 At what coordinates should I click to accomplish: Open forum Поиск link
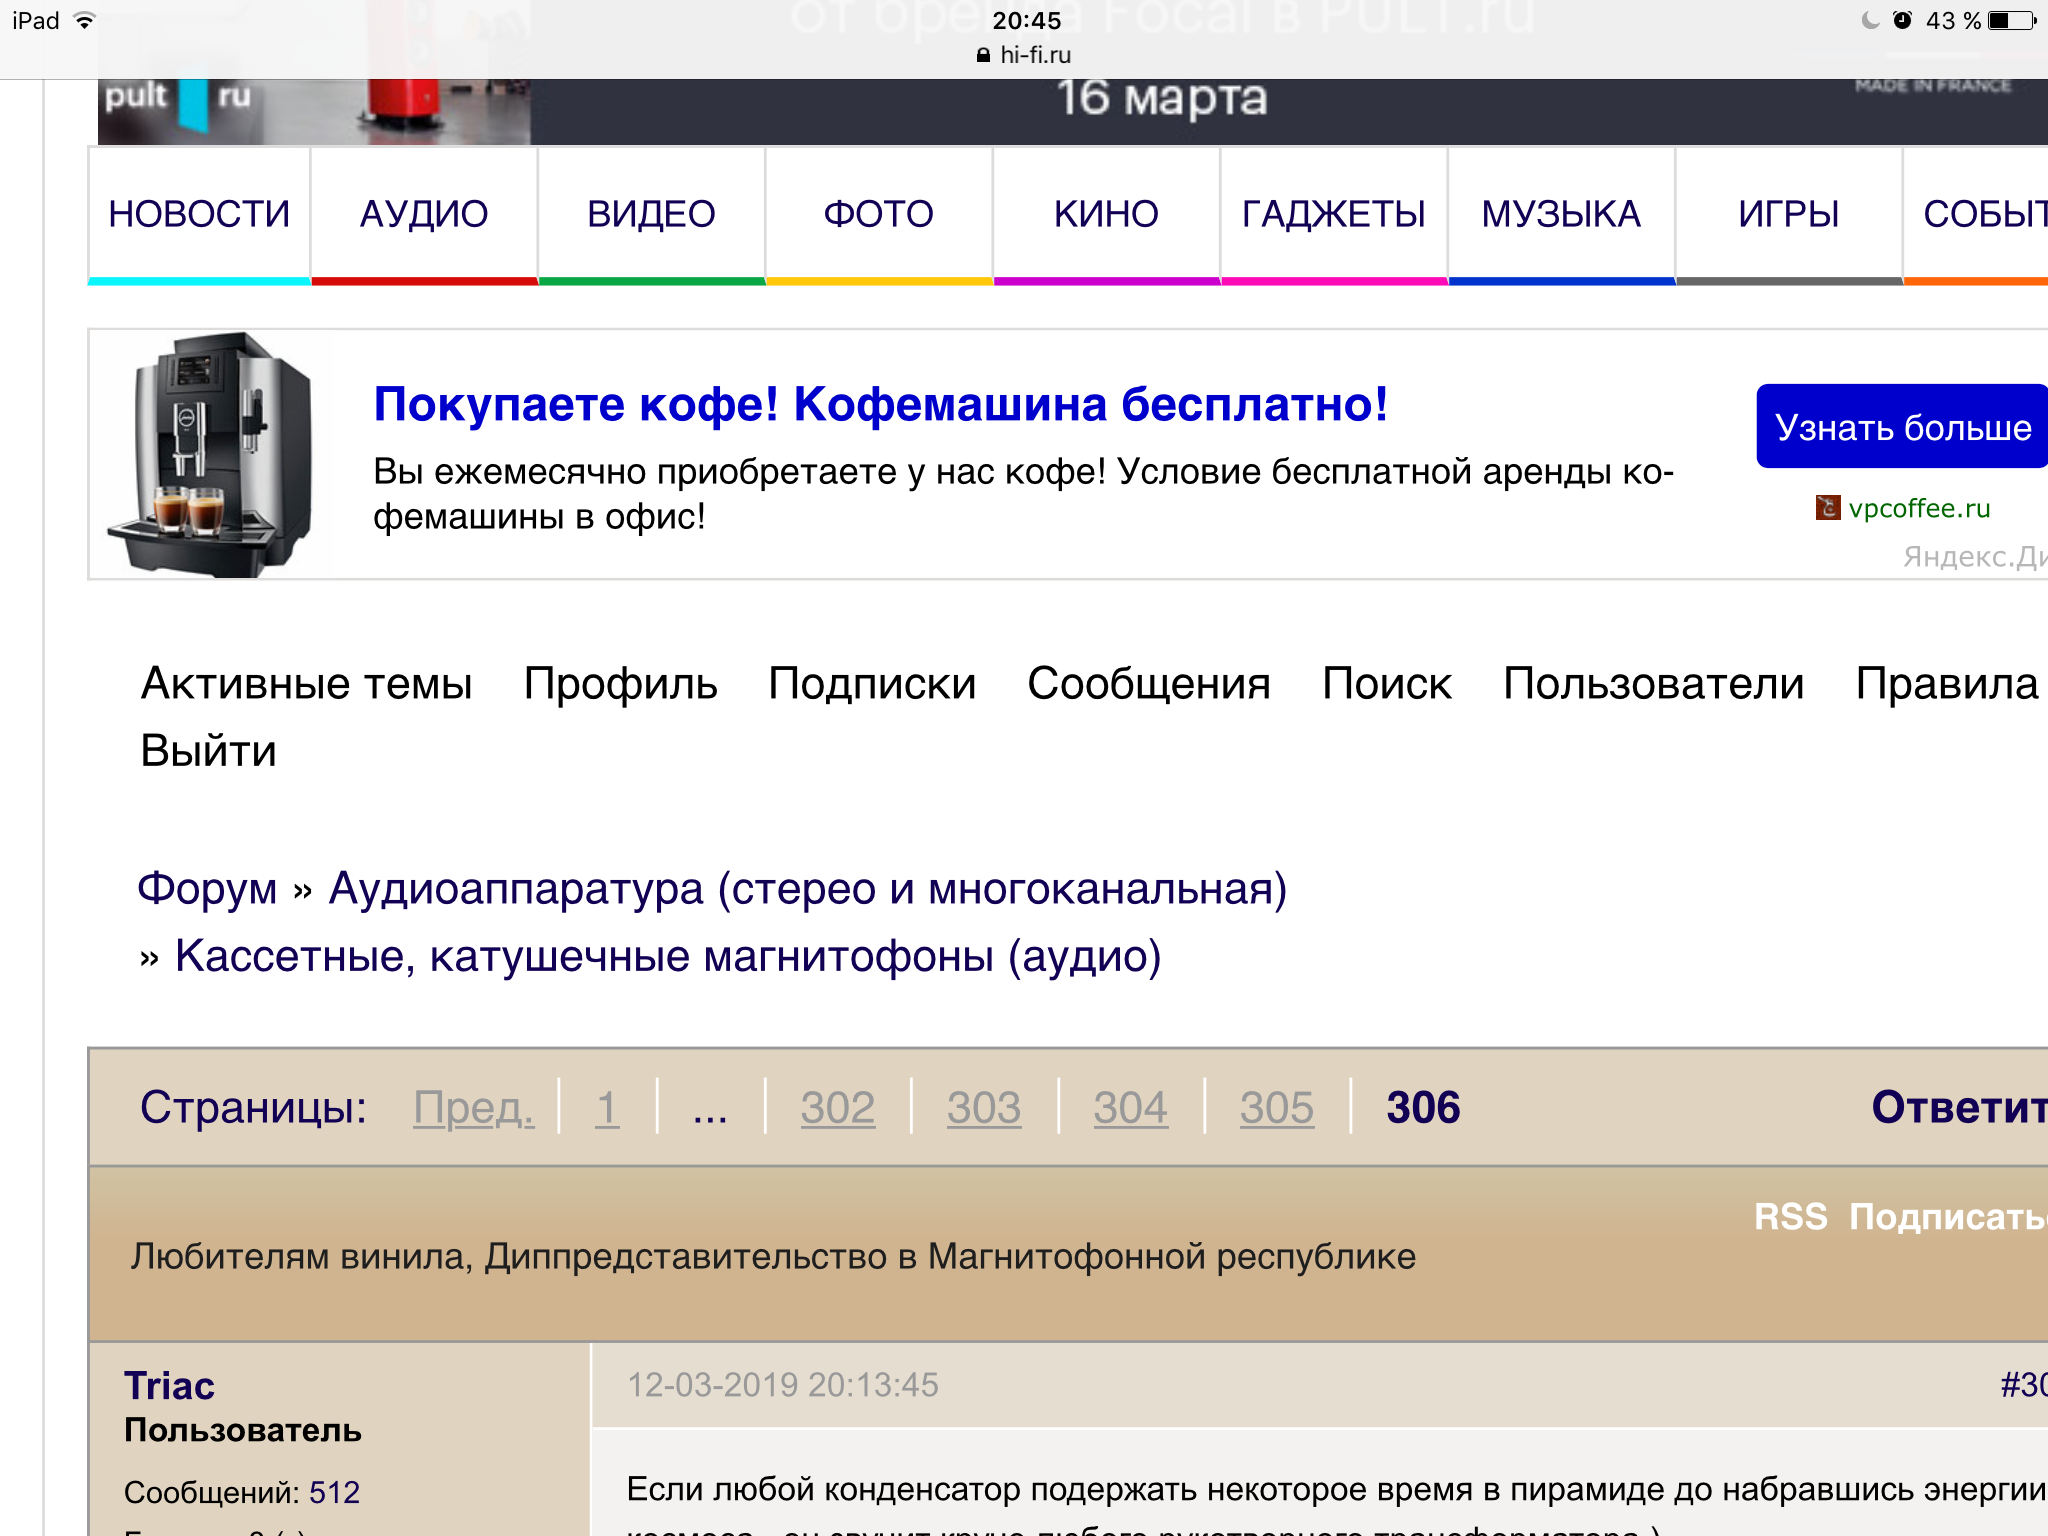[x=1386, y=684]
